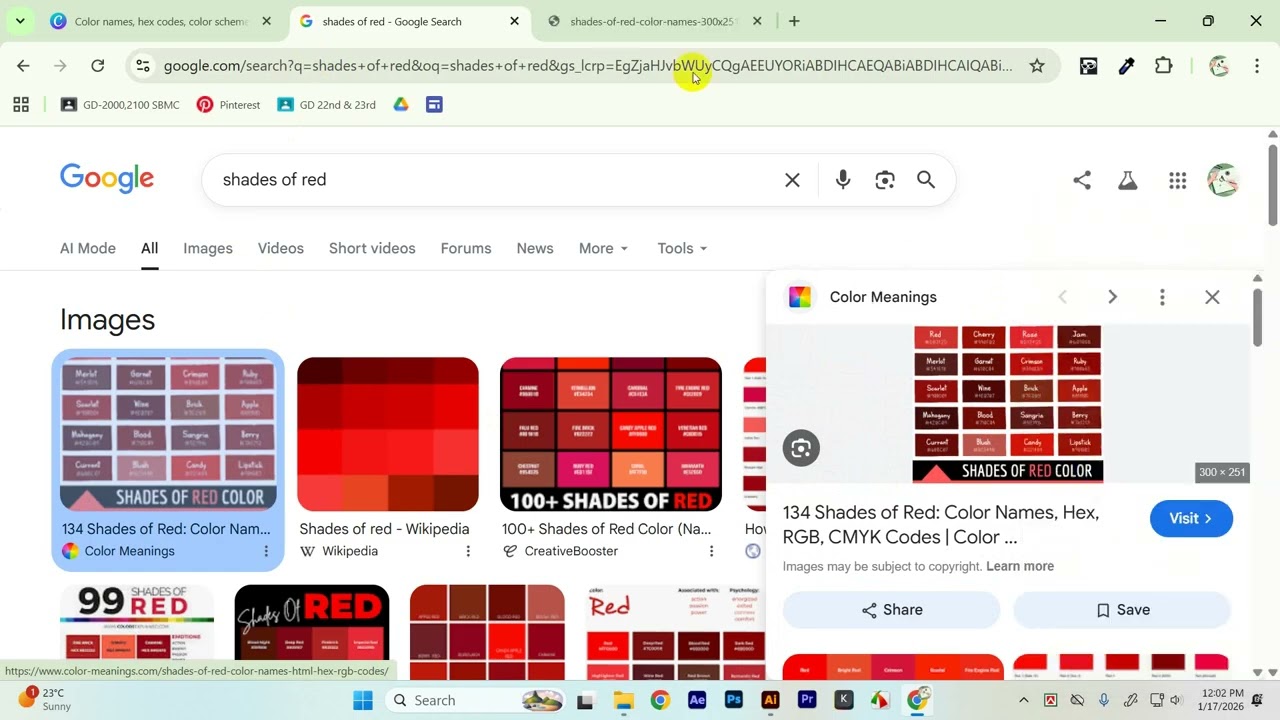Open the Wikipedia result options menu
The image size is (1280, 720).
(x=468, y=551)
